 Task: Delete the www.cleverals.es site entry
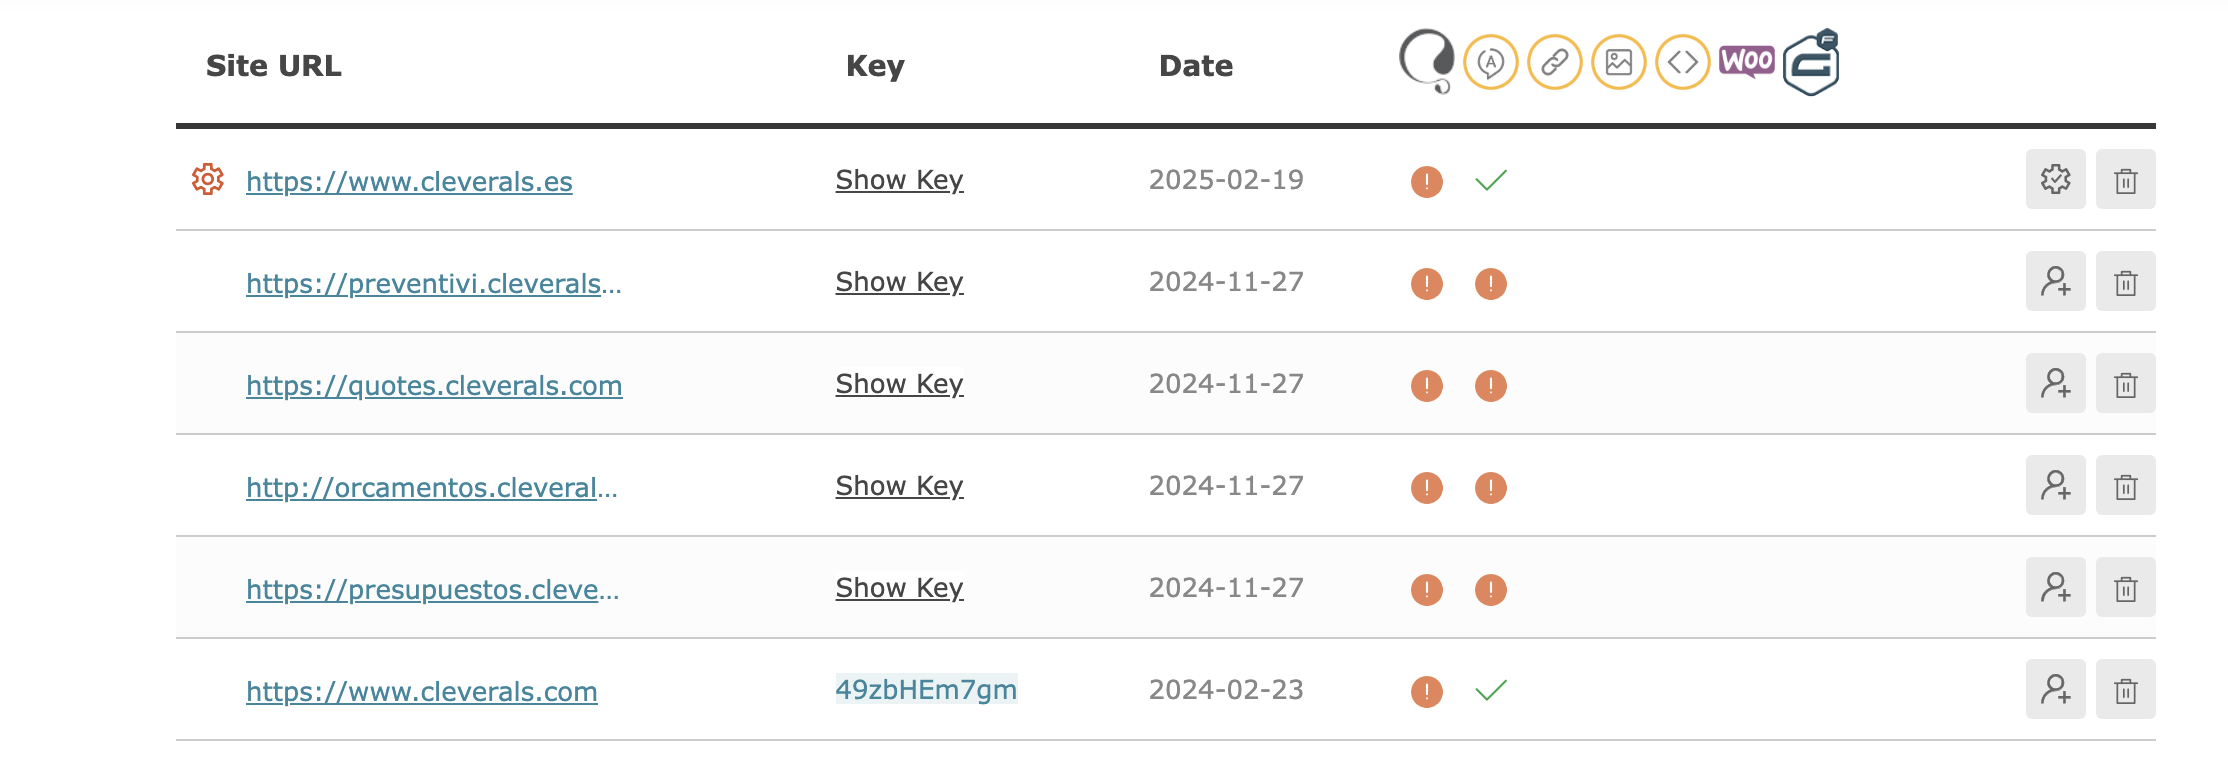point(2125,180)
